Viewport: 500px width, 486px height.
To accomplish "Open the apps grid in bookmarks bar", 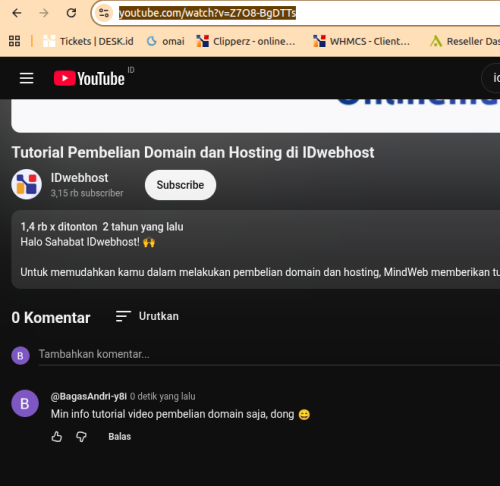I will pyautogui.click(x=14, y=41).
